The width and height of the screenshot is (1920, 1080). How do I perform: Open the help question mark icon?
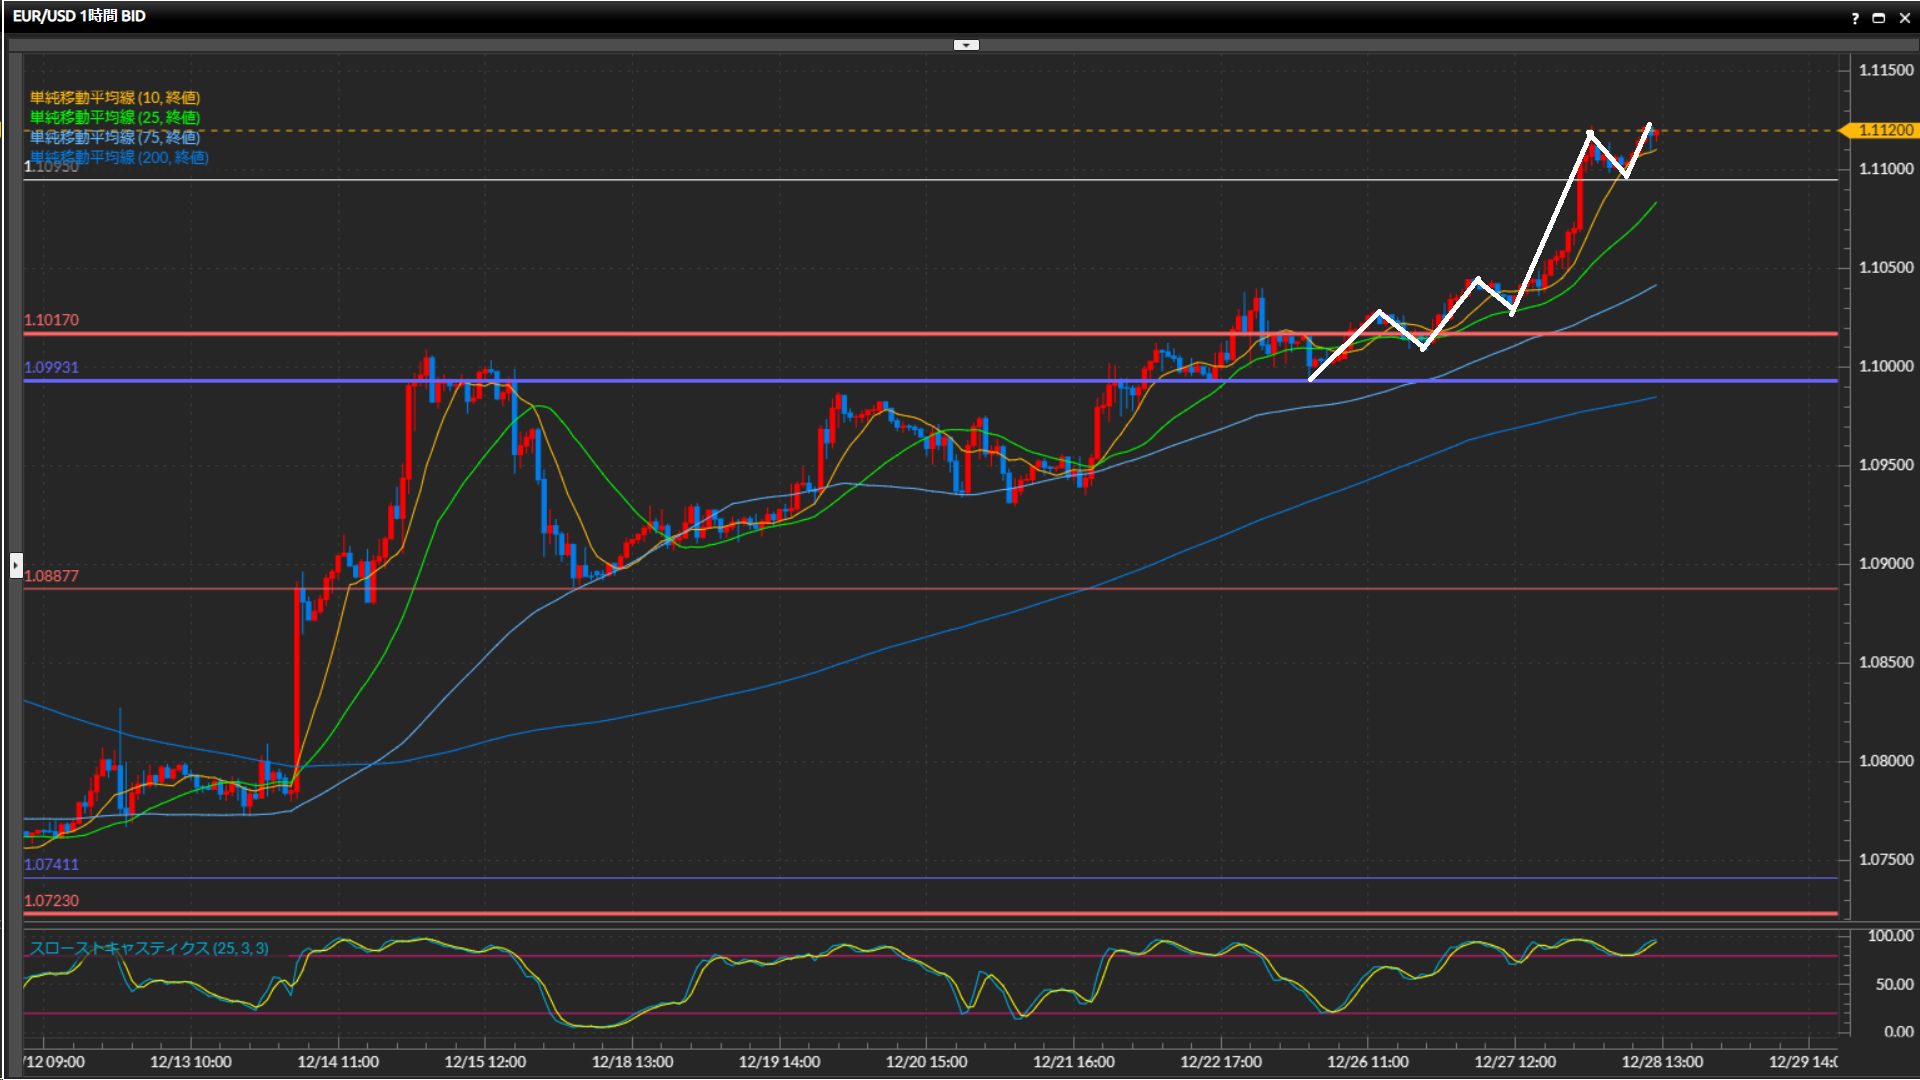click(x=1855, y=18)
